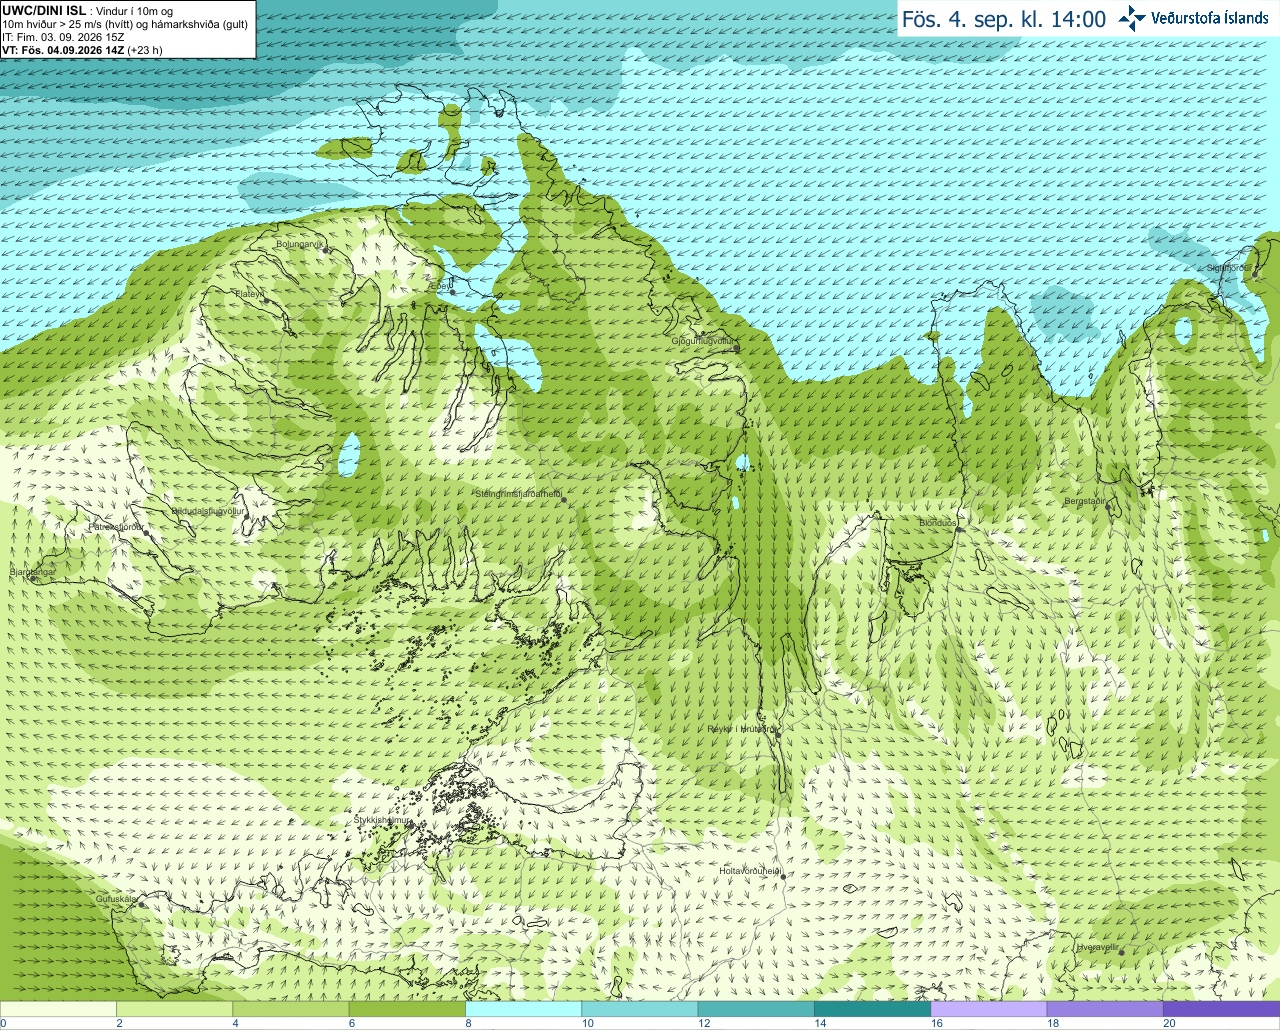Viewport: 1280px width, 1030px height.
Task: Click the Fös. 4. sep. kl. 14:00 timestamp
Action: click(x=1004, y=19)
